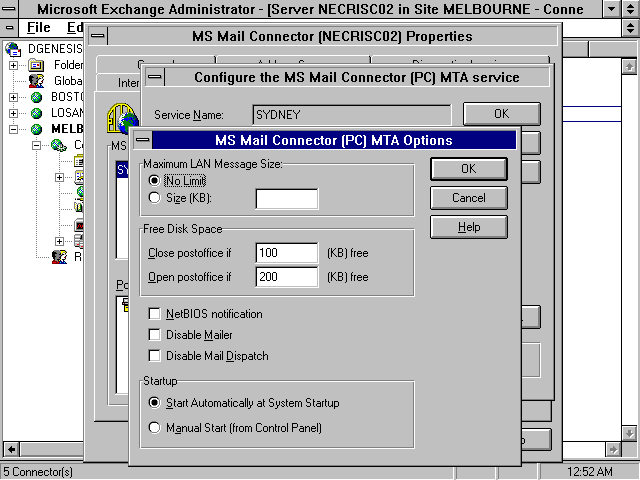Image resolution: width=640 pixels, height=480 pixels.
Task: Select the No Limit radio button
Action: (x=154, y=180)
